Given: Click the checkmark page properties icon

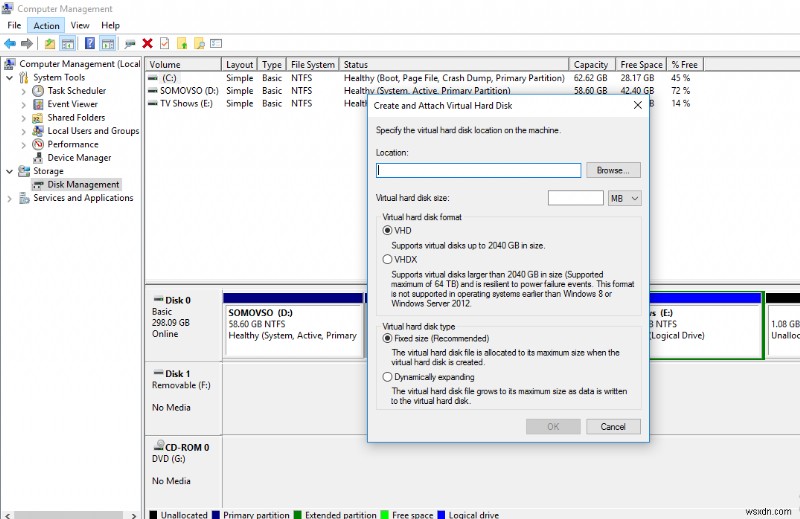Looking at the screenshot, I should tap(164, 43).
